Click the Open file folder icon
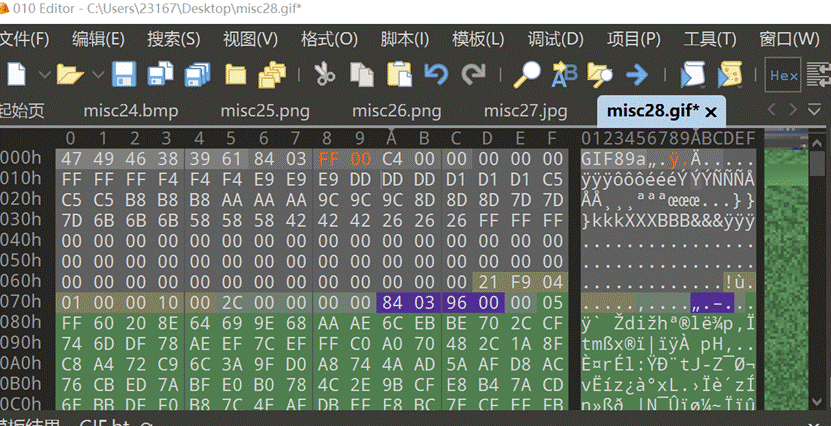 [x=70, y=74]
